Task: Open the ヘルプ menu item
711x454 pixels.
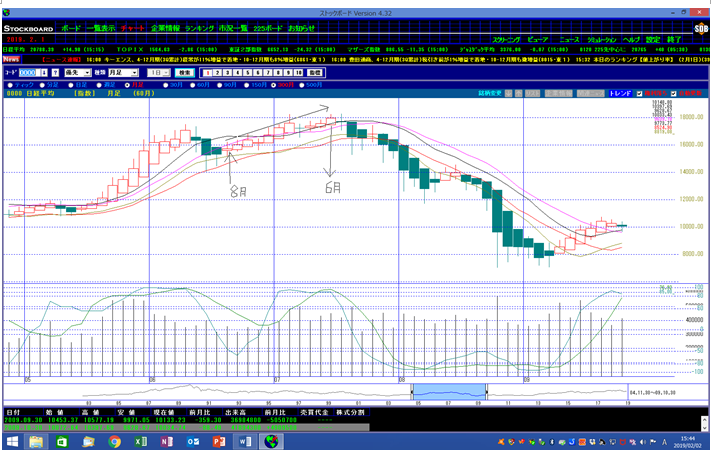Action: (x=632, y=40)
